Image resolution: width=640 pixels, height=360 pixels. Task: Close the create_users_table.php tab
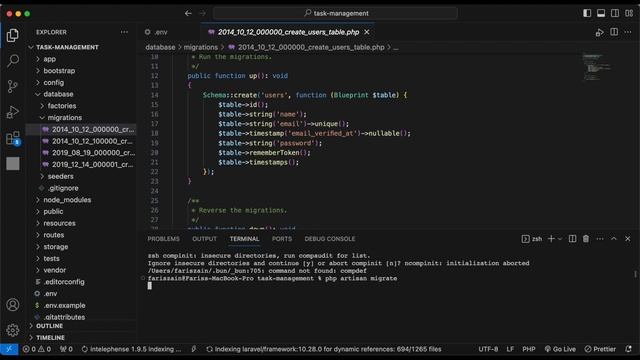point(367,32)
